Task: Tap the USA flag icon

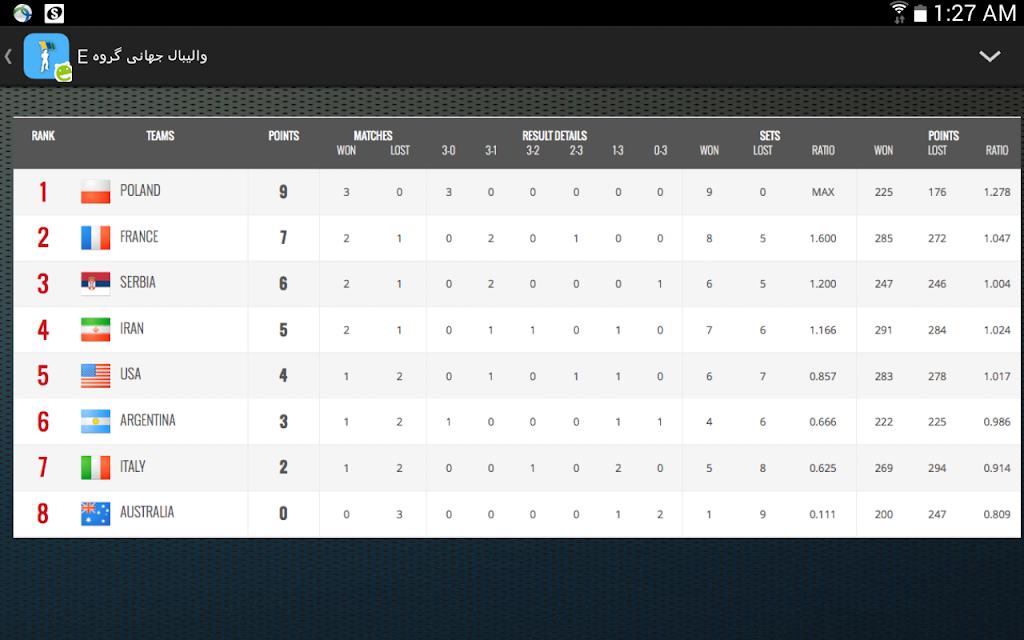Action: [x=95, y=376]
